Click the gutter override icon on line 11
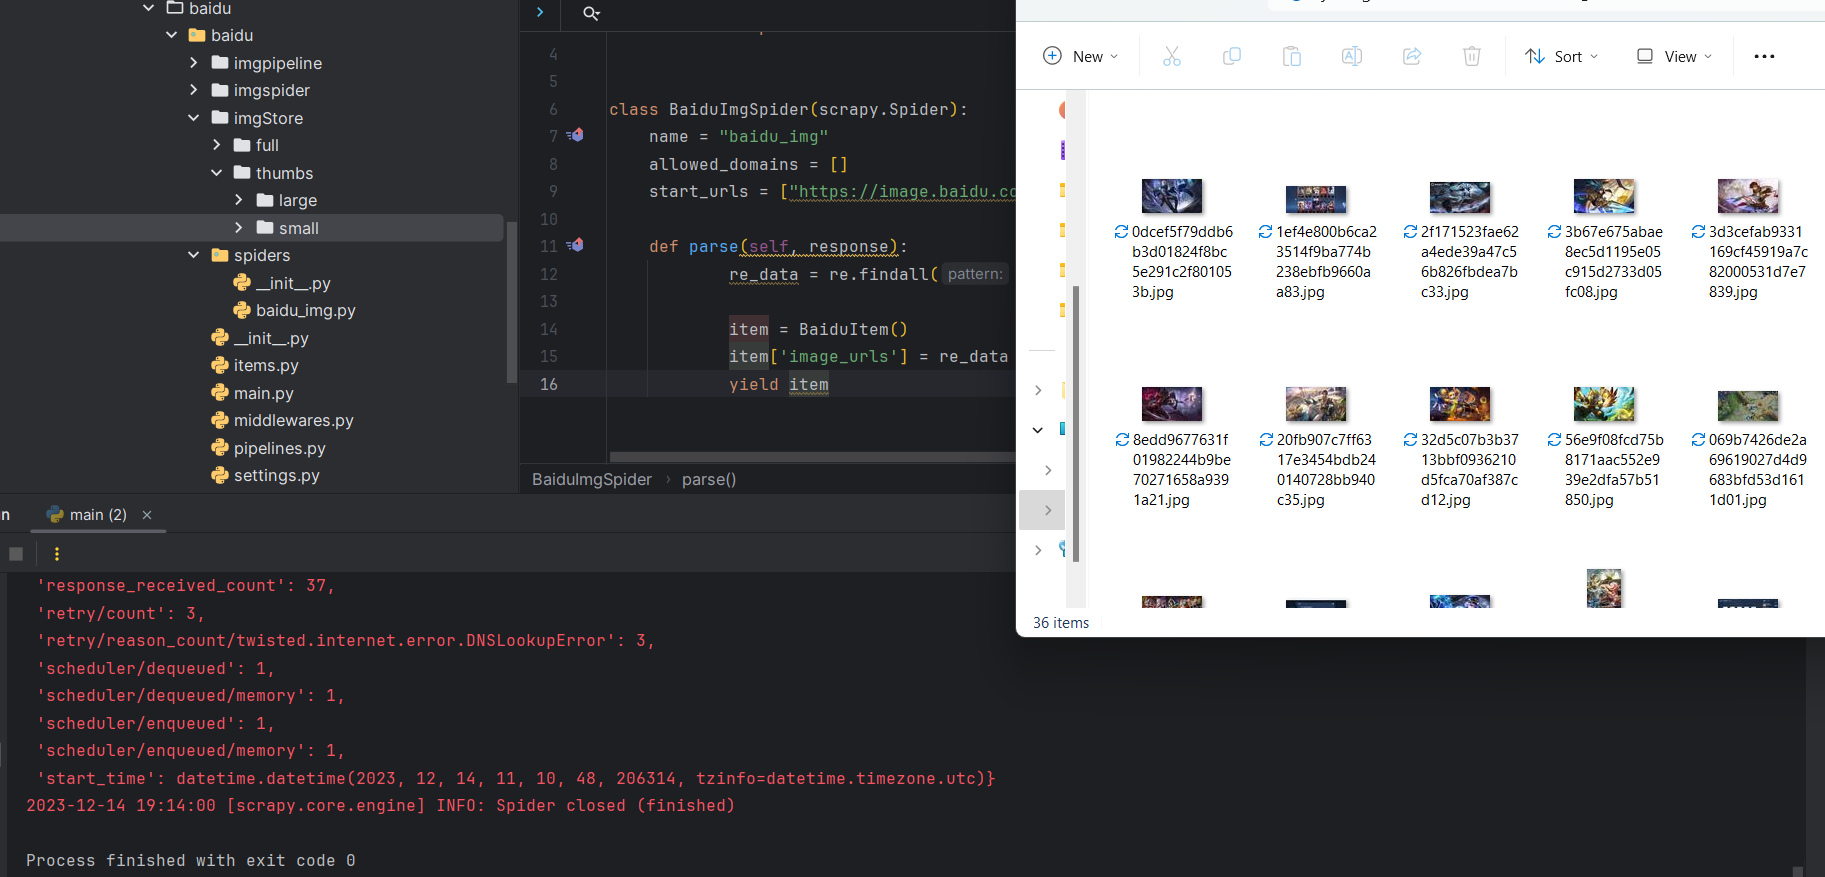1825x877 pixels. 575,245
